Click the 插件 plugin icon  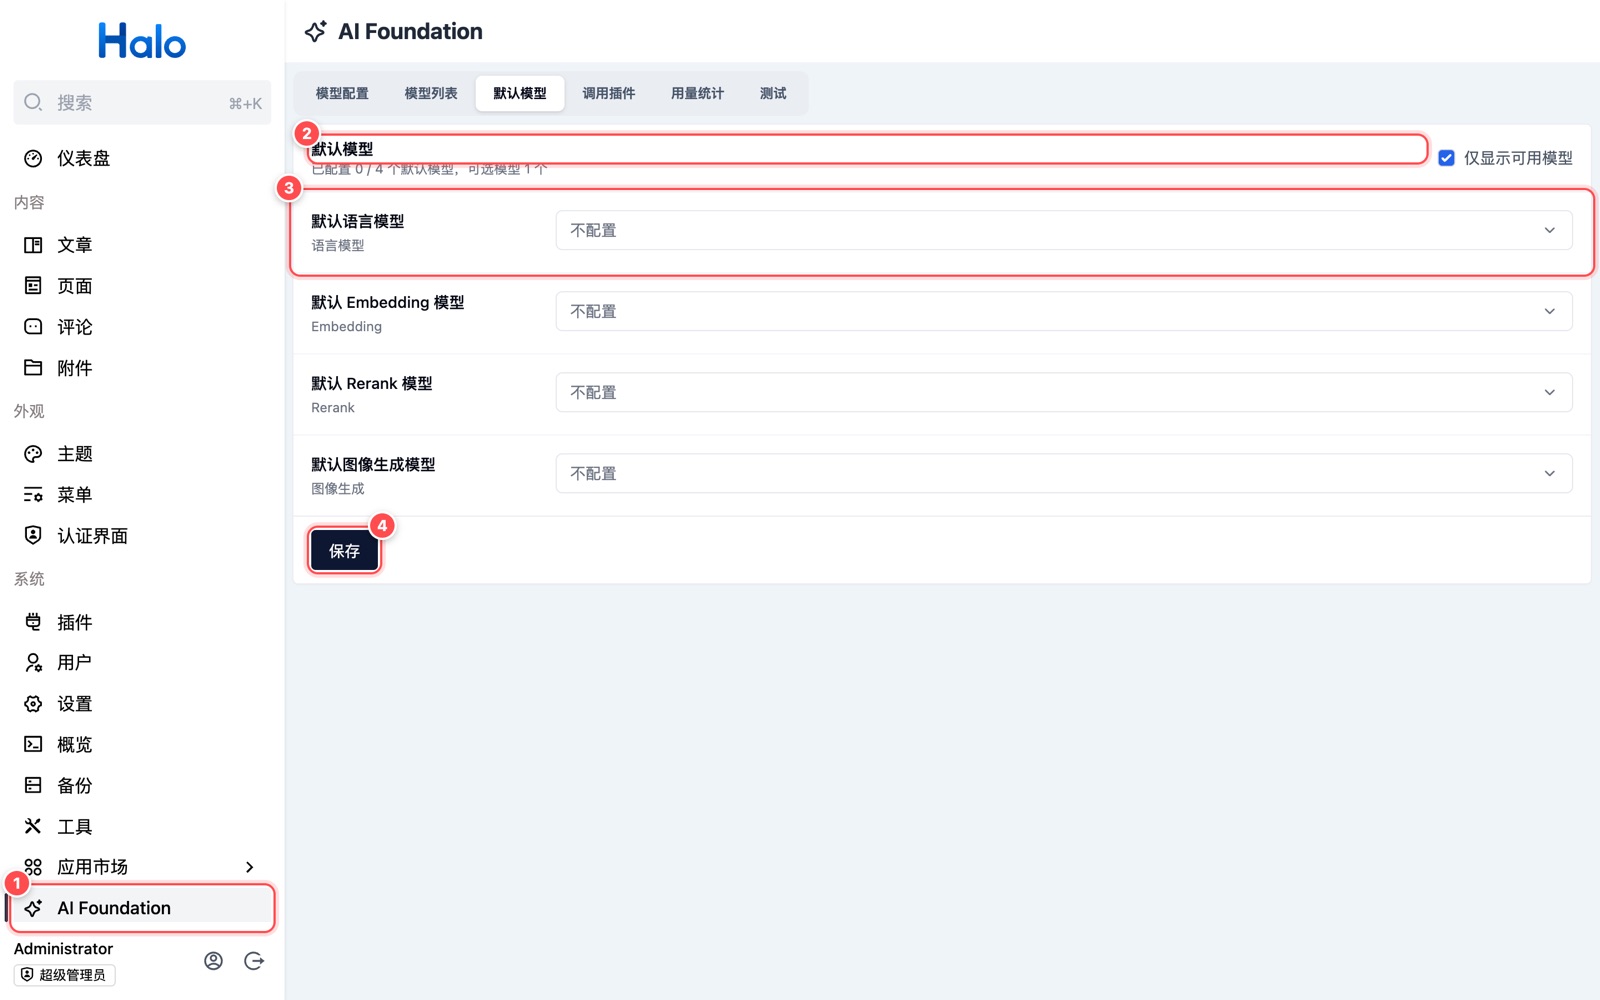click(33, 622)
